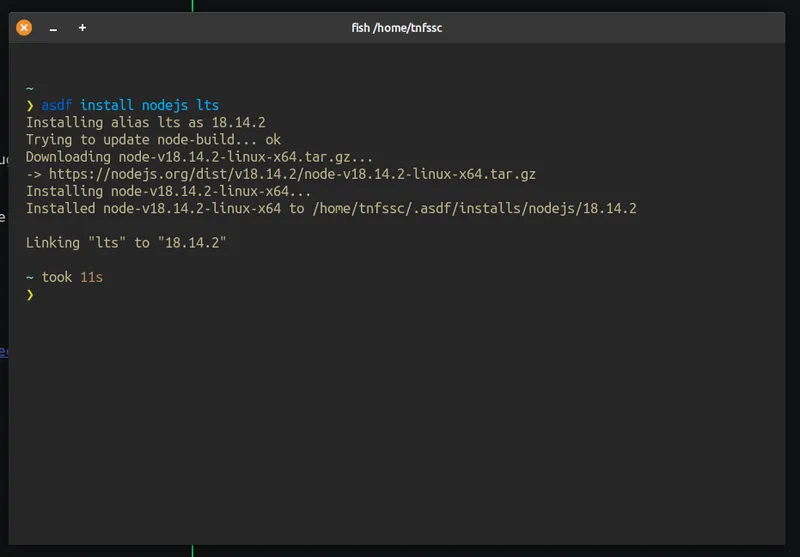Click the empty yellow prompt chevron at bottom
Screen dimensions: 800x557
tap(30, 295)
